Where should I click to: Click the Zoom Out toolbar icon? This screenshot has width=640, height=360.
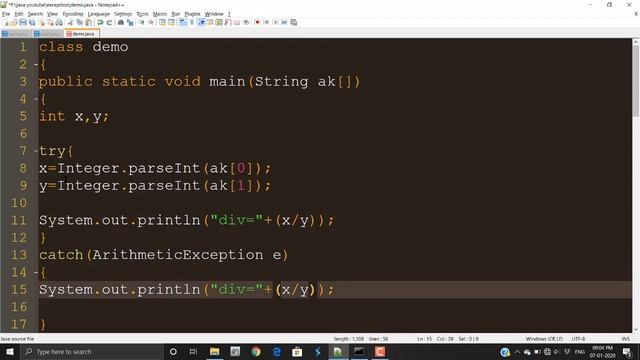(x=151, y=22)
